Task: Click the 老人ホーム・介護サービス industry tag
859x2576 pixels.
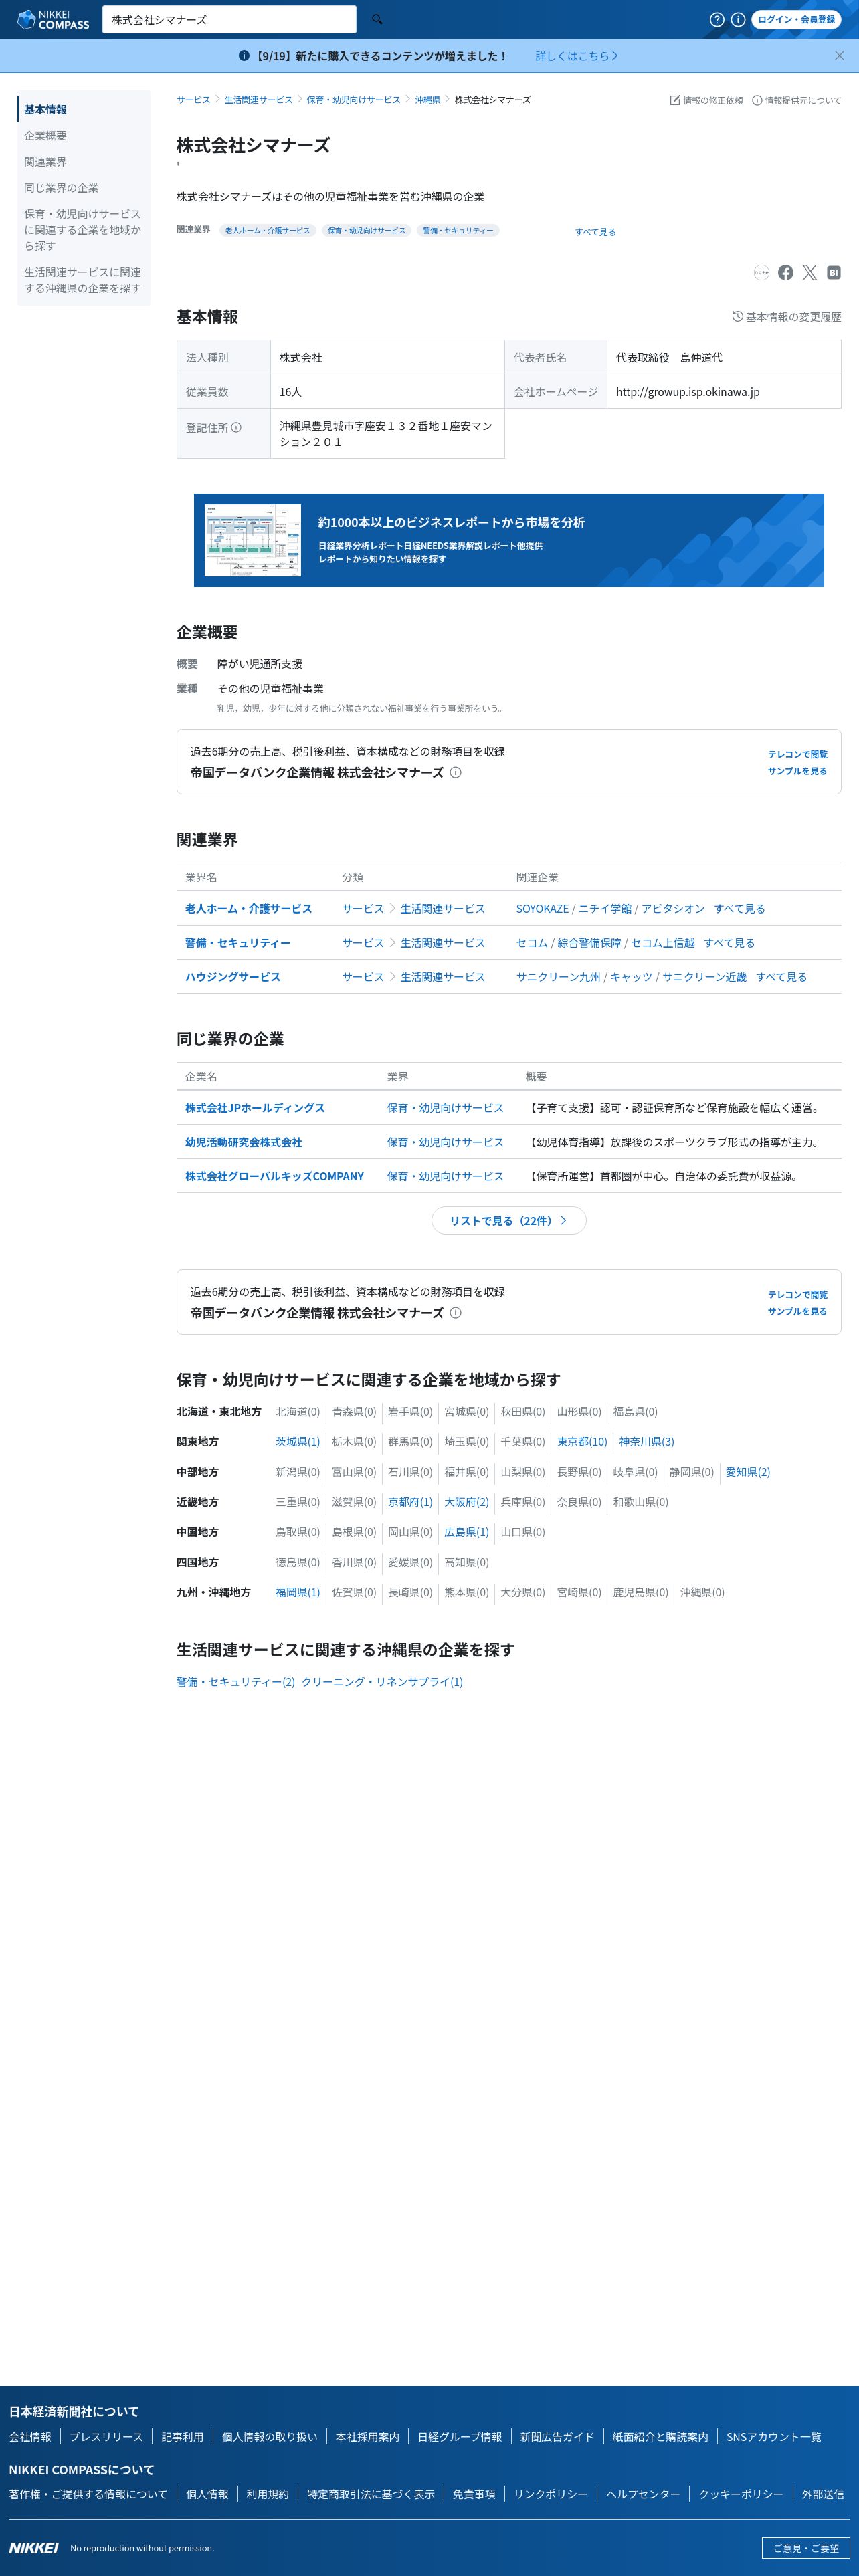Action: (x=267, y=230)
